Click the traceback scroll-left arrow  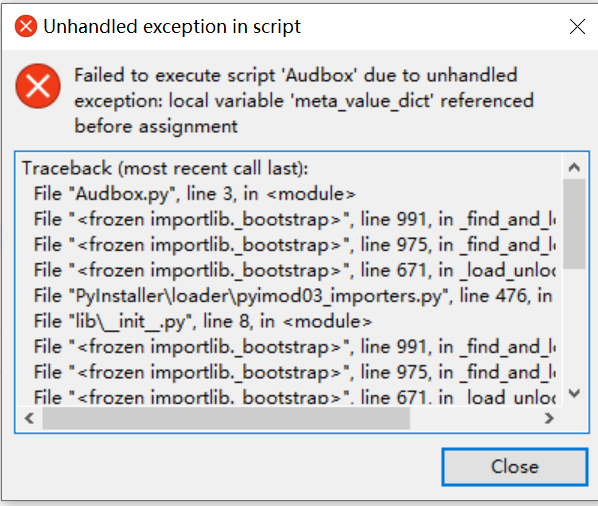click(x=29, y=418)
